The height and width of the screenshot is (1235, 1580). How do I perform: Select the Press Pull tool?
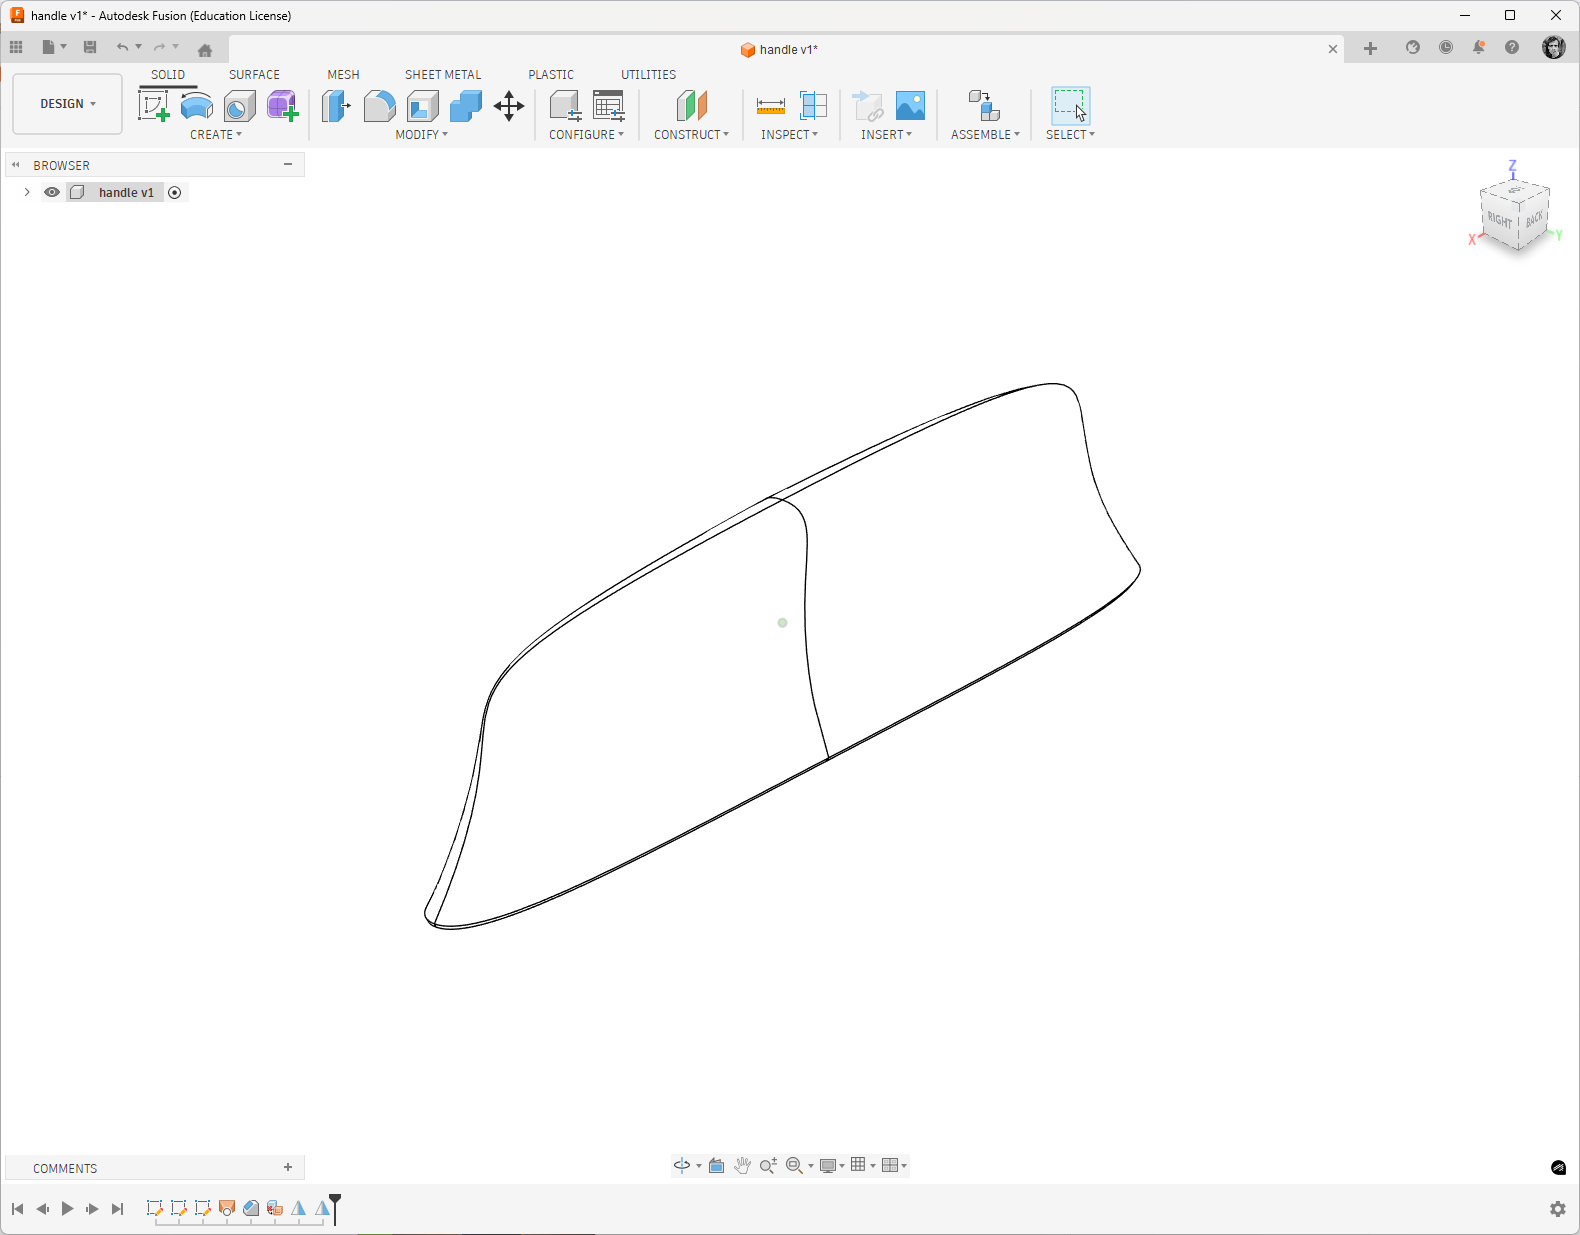[336, 105]
